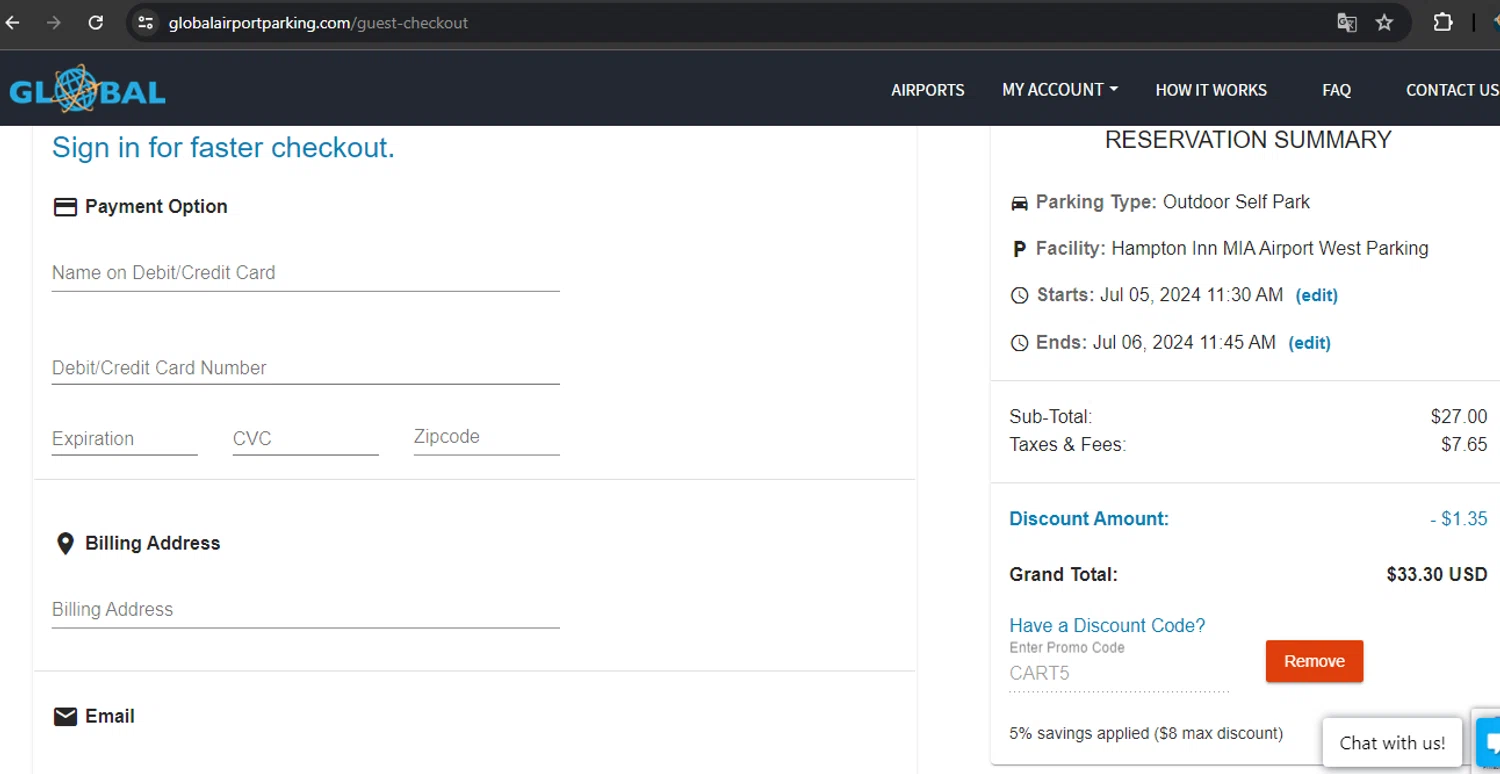Edit the reservation end time
This screenshot has width=1500, height=774.
(1309, 343)
